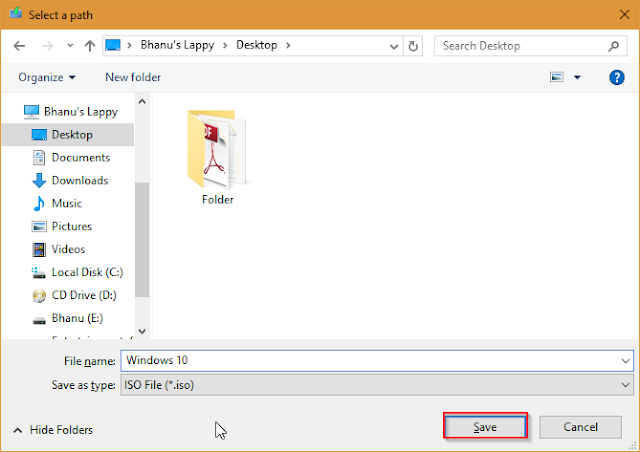Open the address bar history dropdown
640x452 pixels.
pyautogui.click(x=394, y=46)
